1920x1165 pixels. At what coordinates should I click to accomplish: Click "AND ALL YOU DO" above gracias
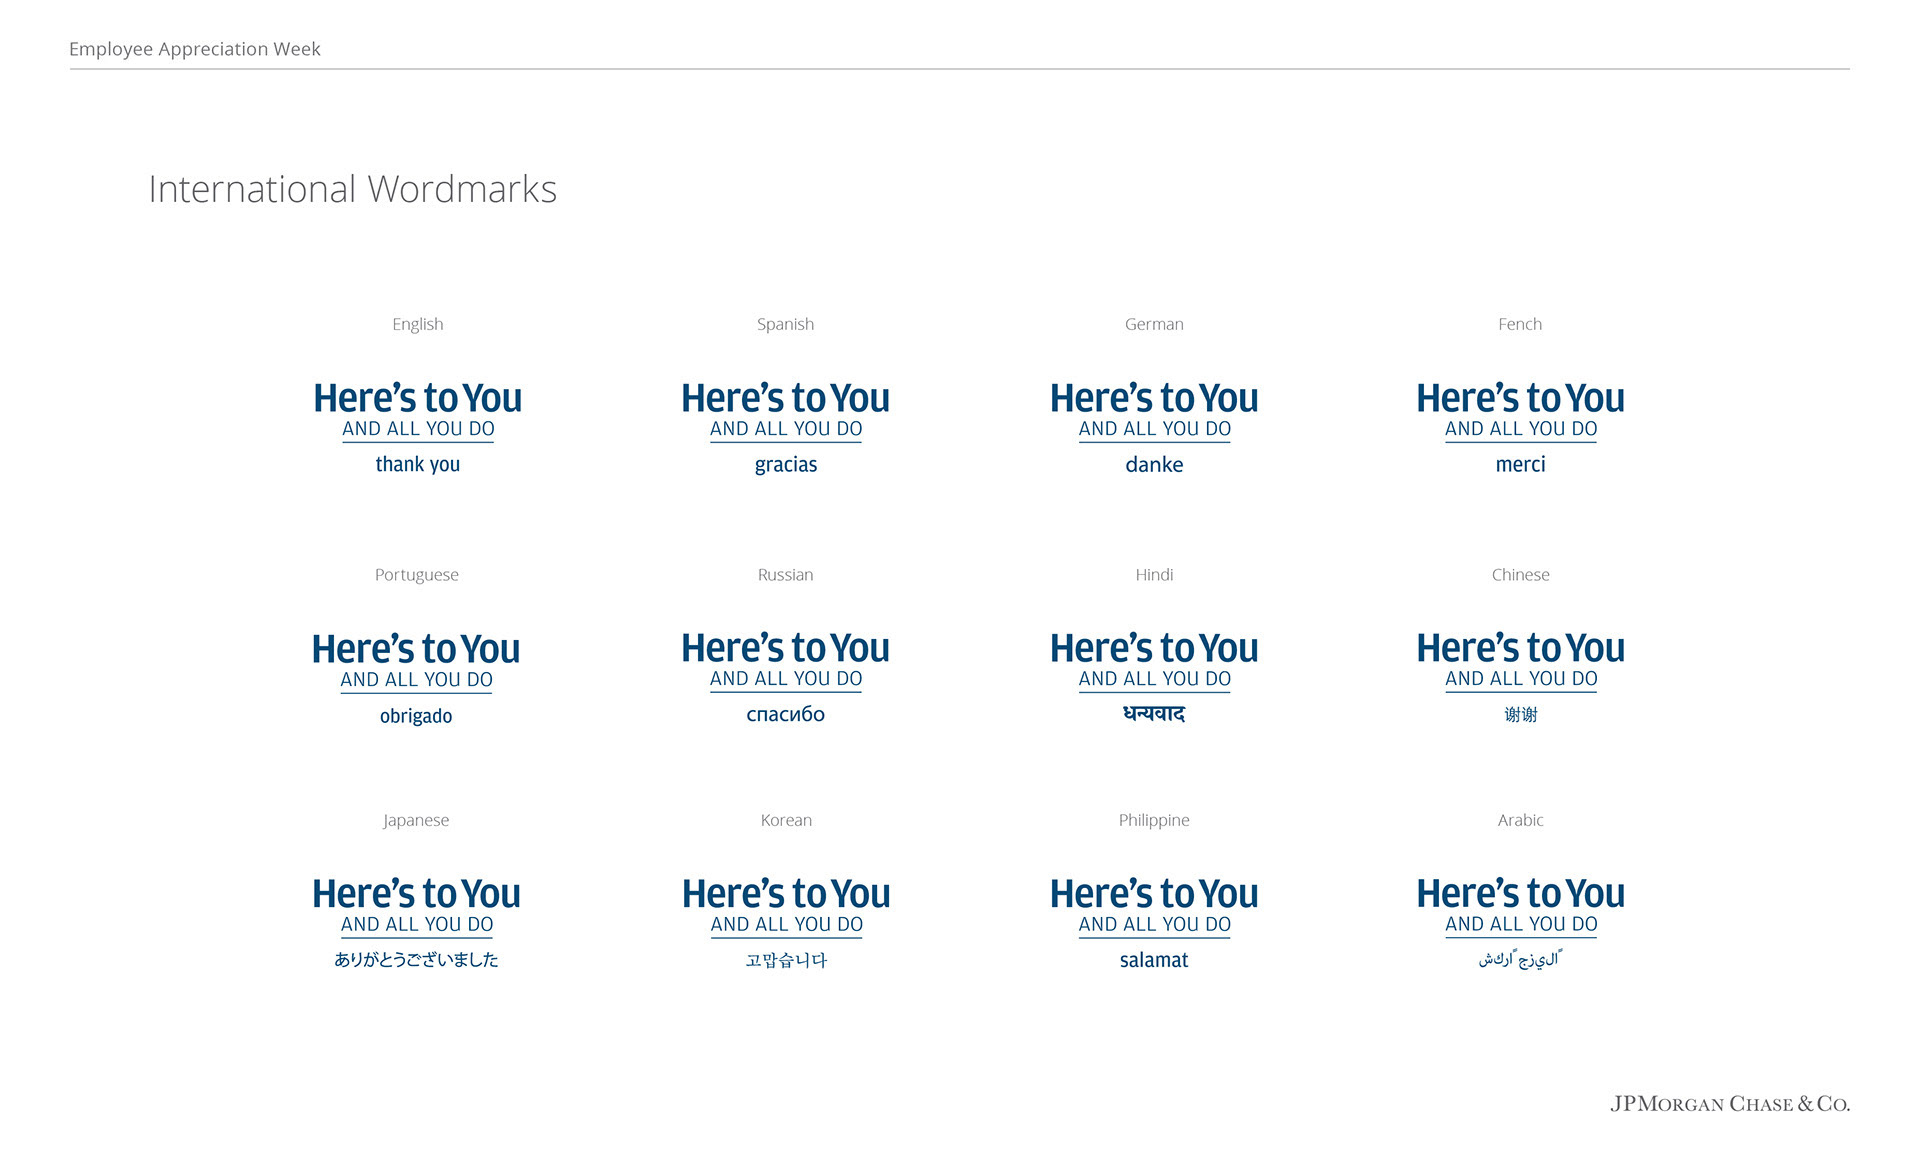click(786, 429)
